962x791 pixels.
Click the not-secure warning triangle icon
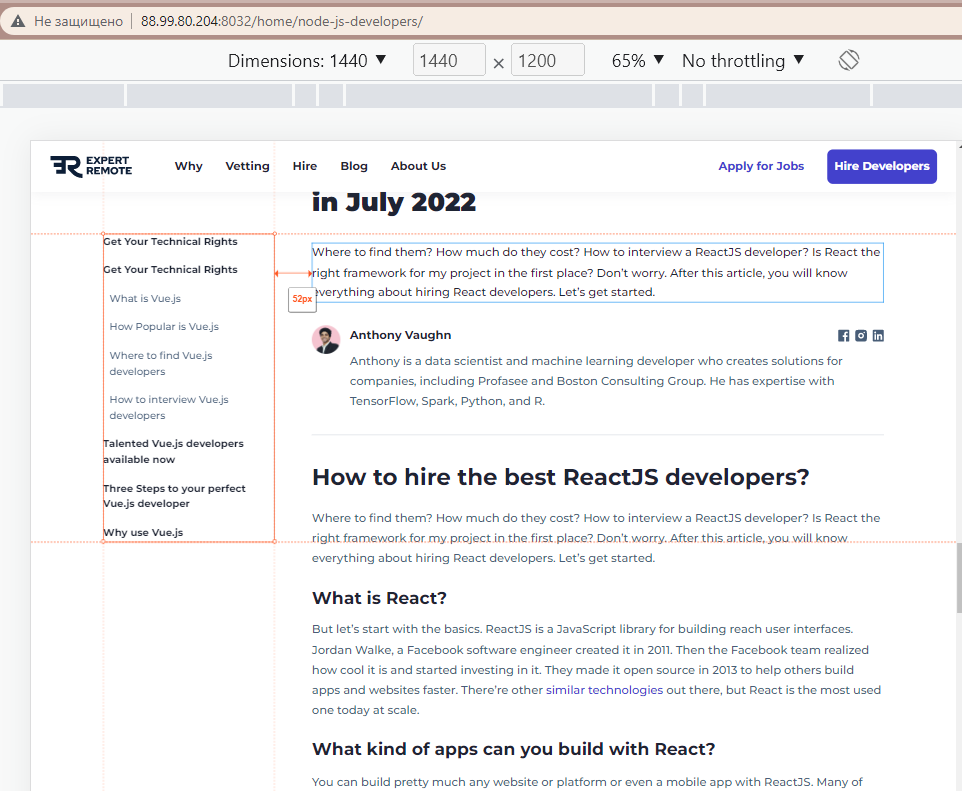18,21
